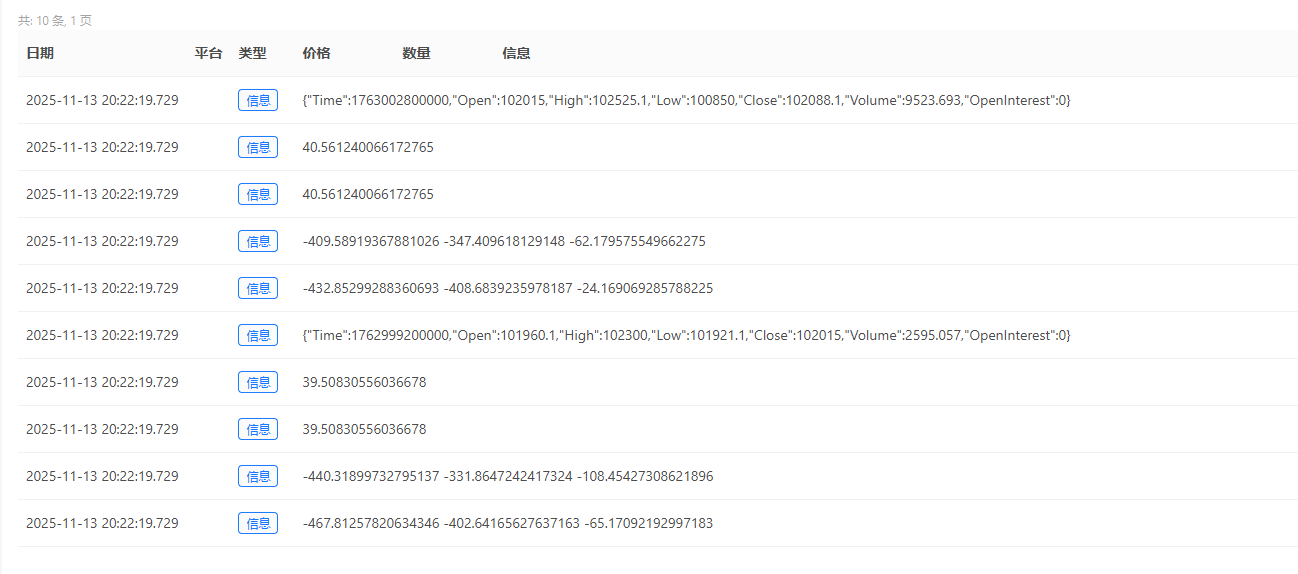Click the date cell of the -467.81257820634346 row
The width and height of the screenshot is (1298, 574).
tap(102, 523)
